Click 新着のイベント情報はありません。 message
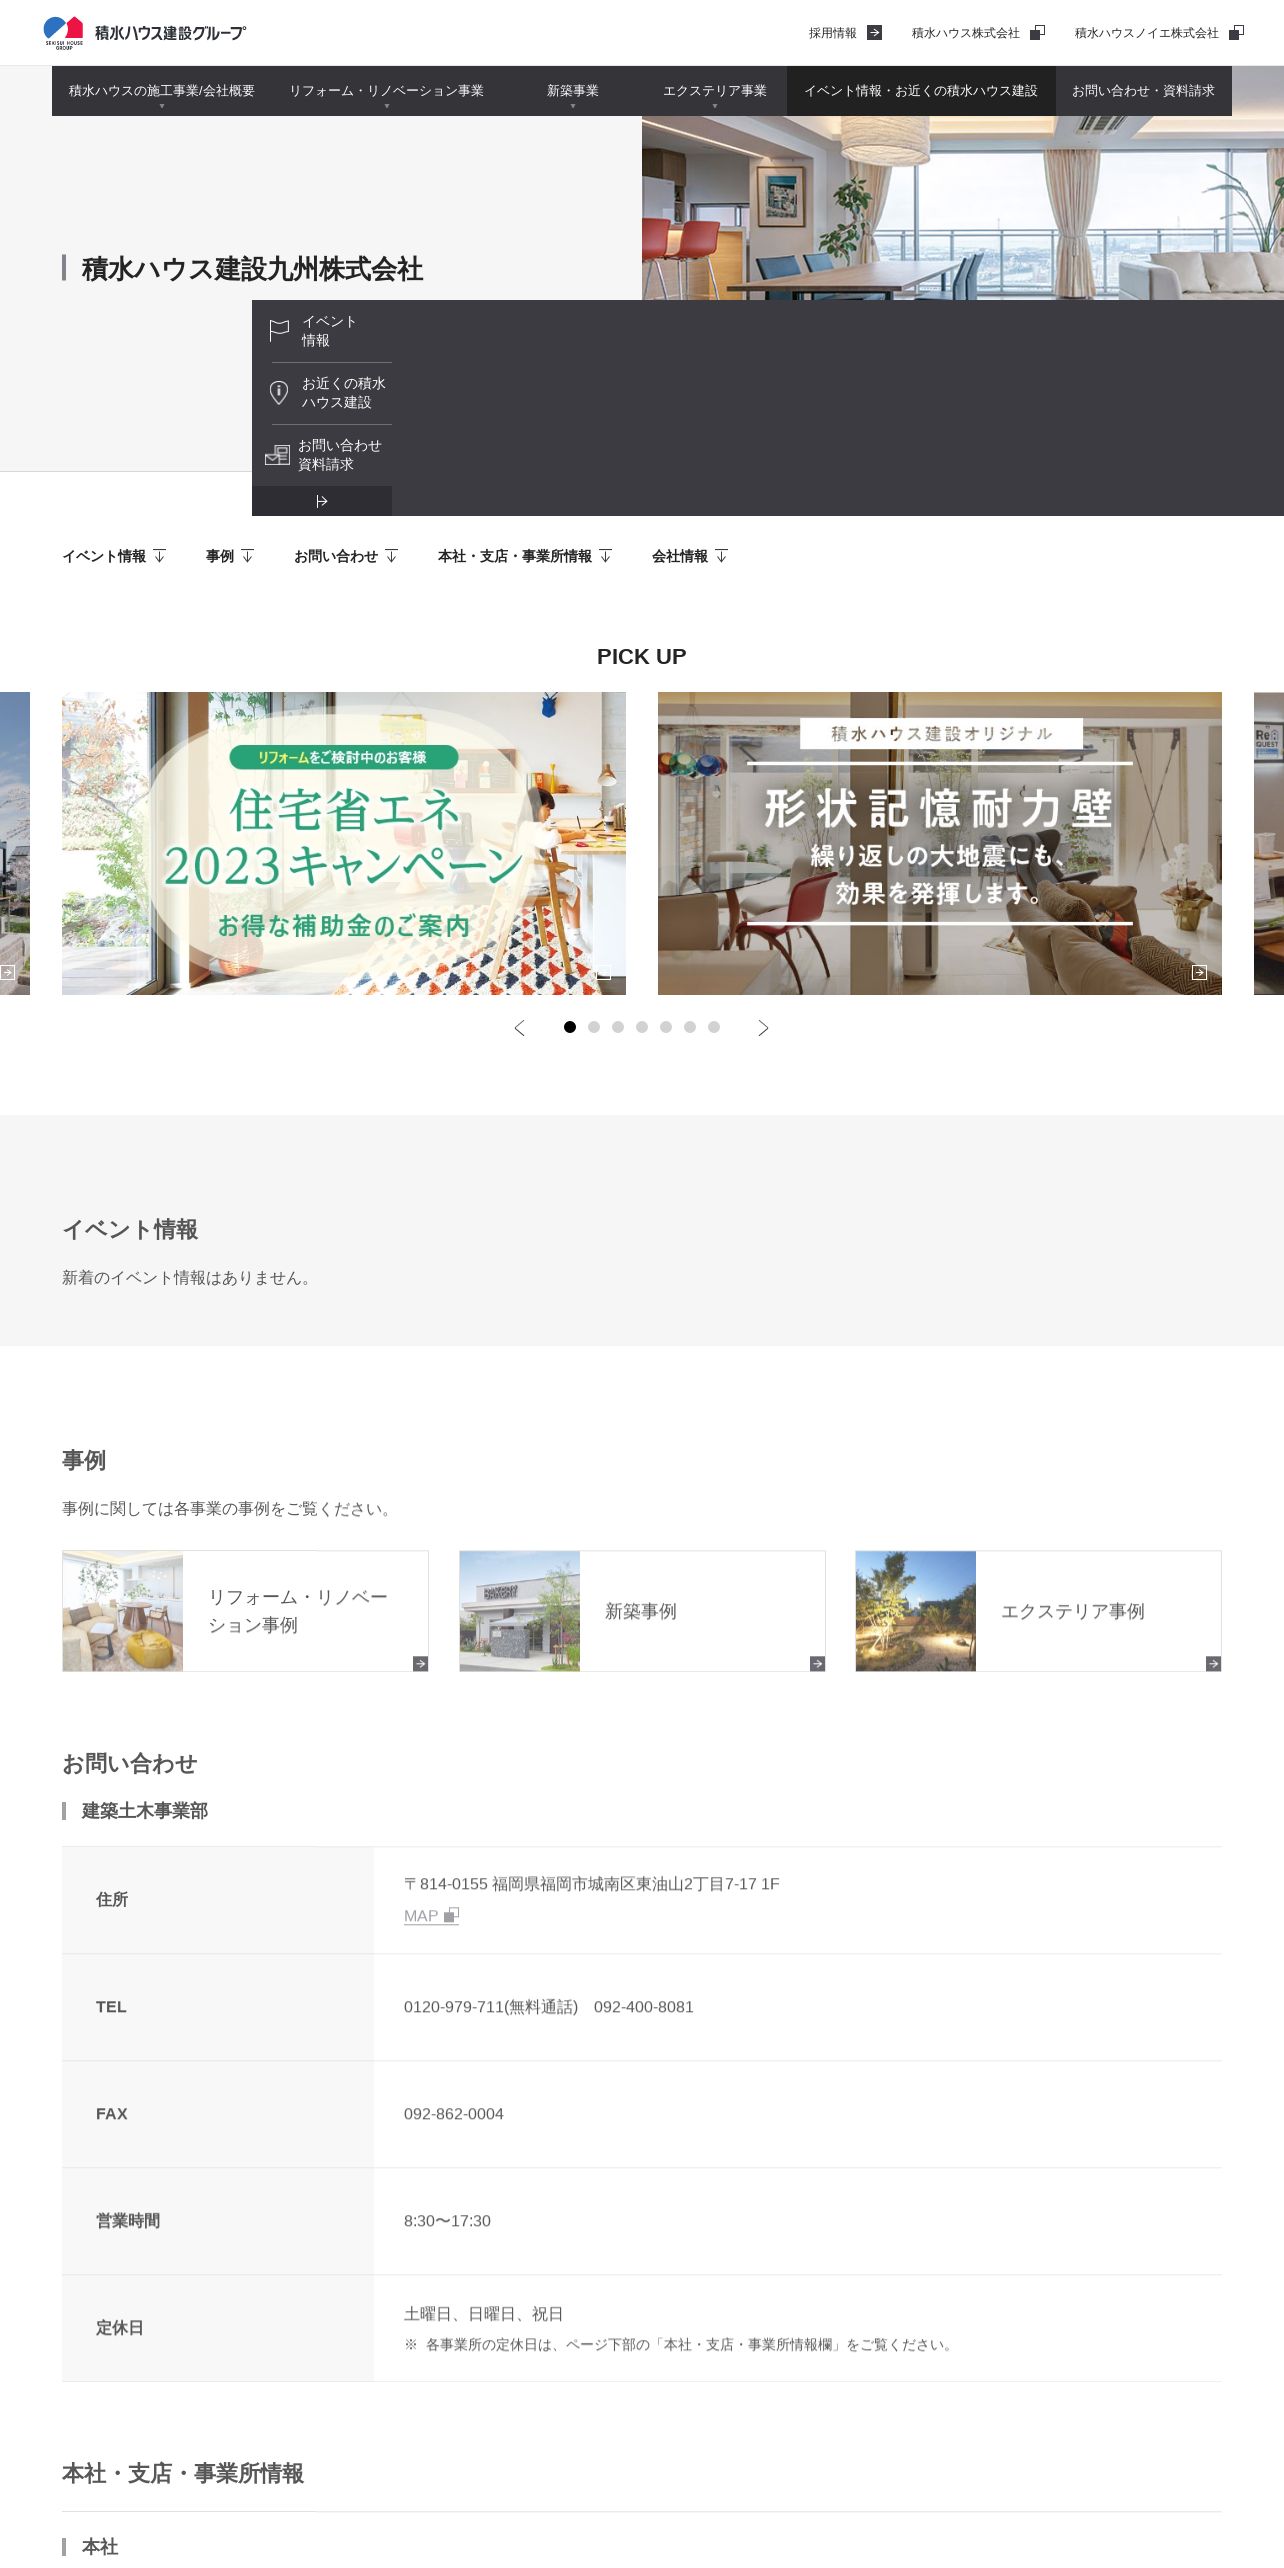 [x=188, y=1277]
